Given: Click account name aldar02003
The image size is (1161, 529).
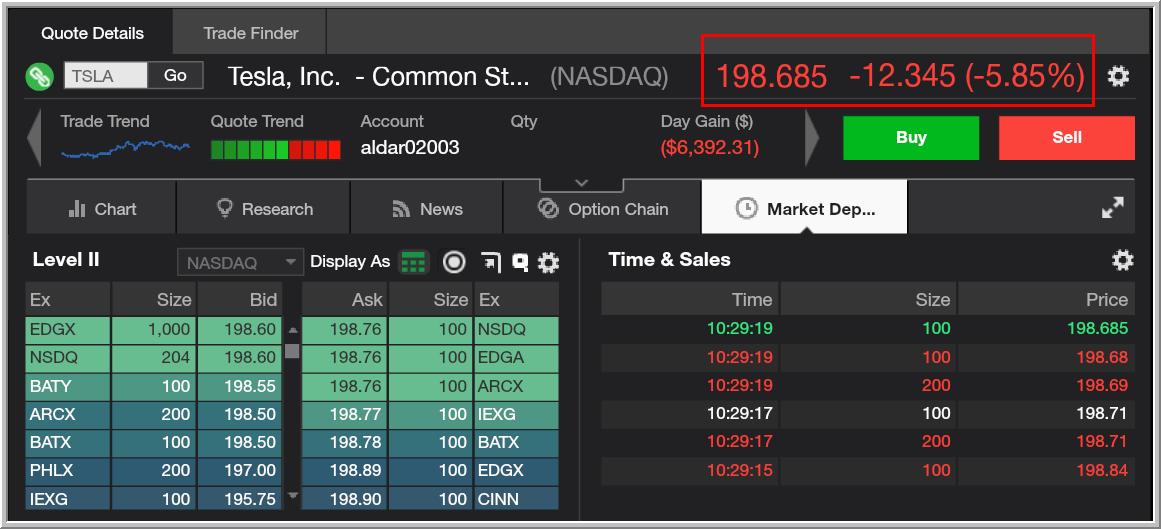Looking at the screenshot, I should [x=410, y=147].
